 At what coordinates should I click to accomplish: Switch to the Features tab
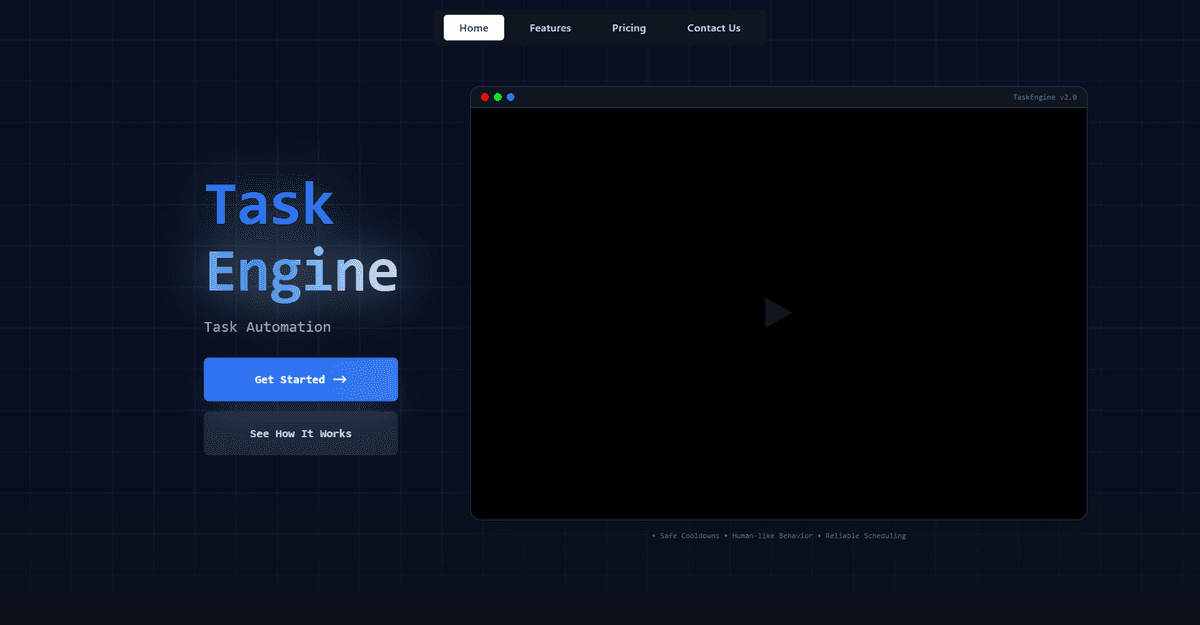550,27
